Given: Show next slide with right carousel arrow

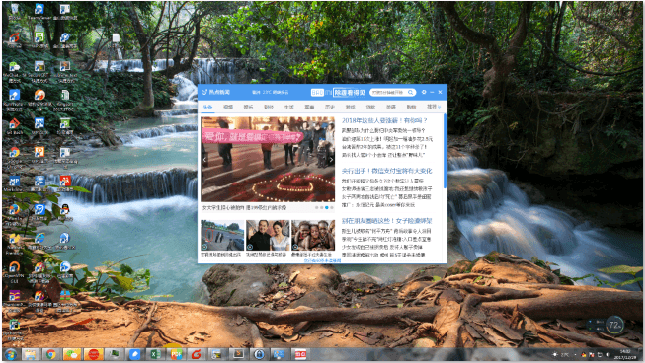Looking at the screenshot, I should click(x=331, y=160).
